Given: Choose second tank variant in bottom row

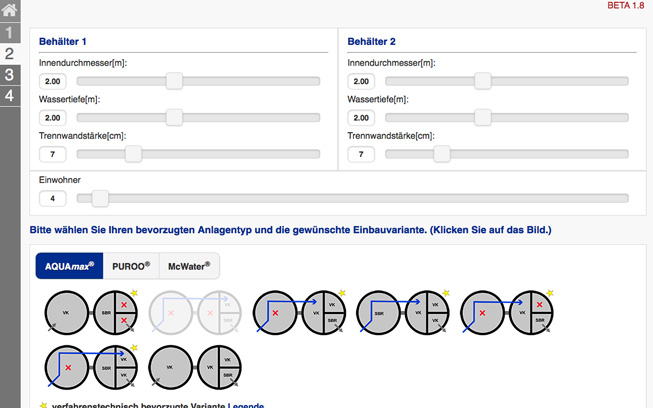Looking at the screenshot, I should 195,366.
